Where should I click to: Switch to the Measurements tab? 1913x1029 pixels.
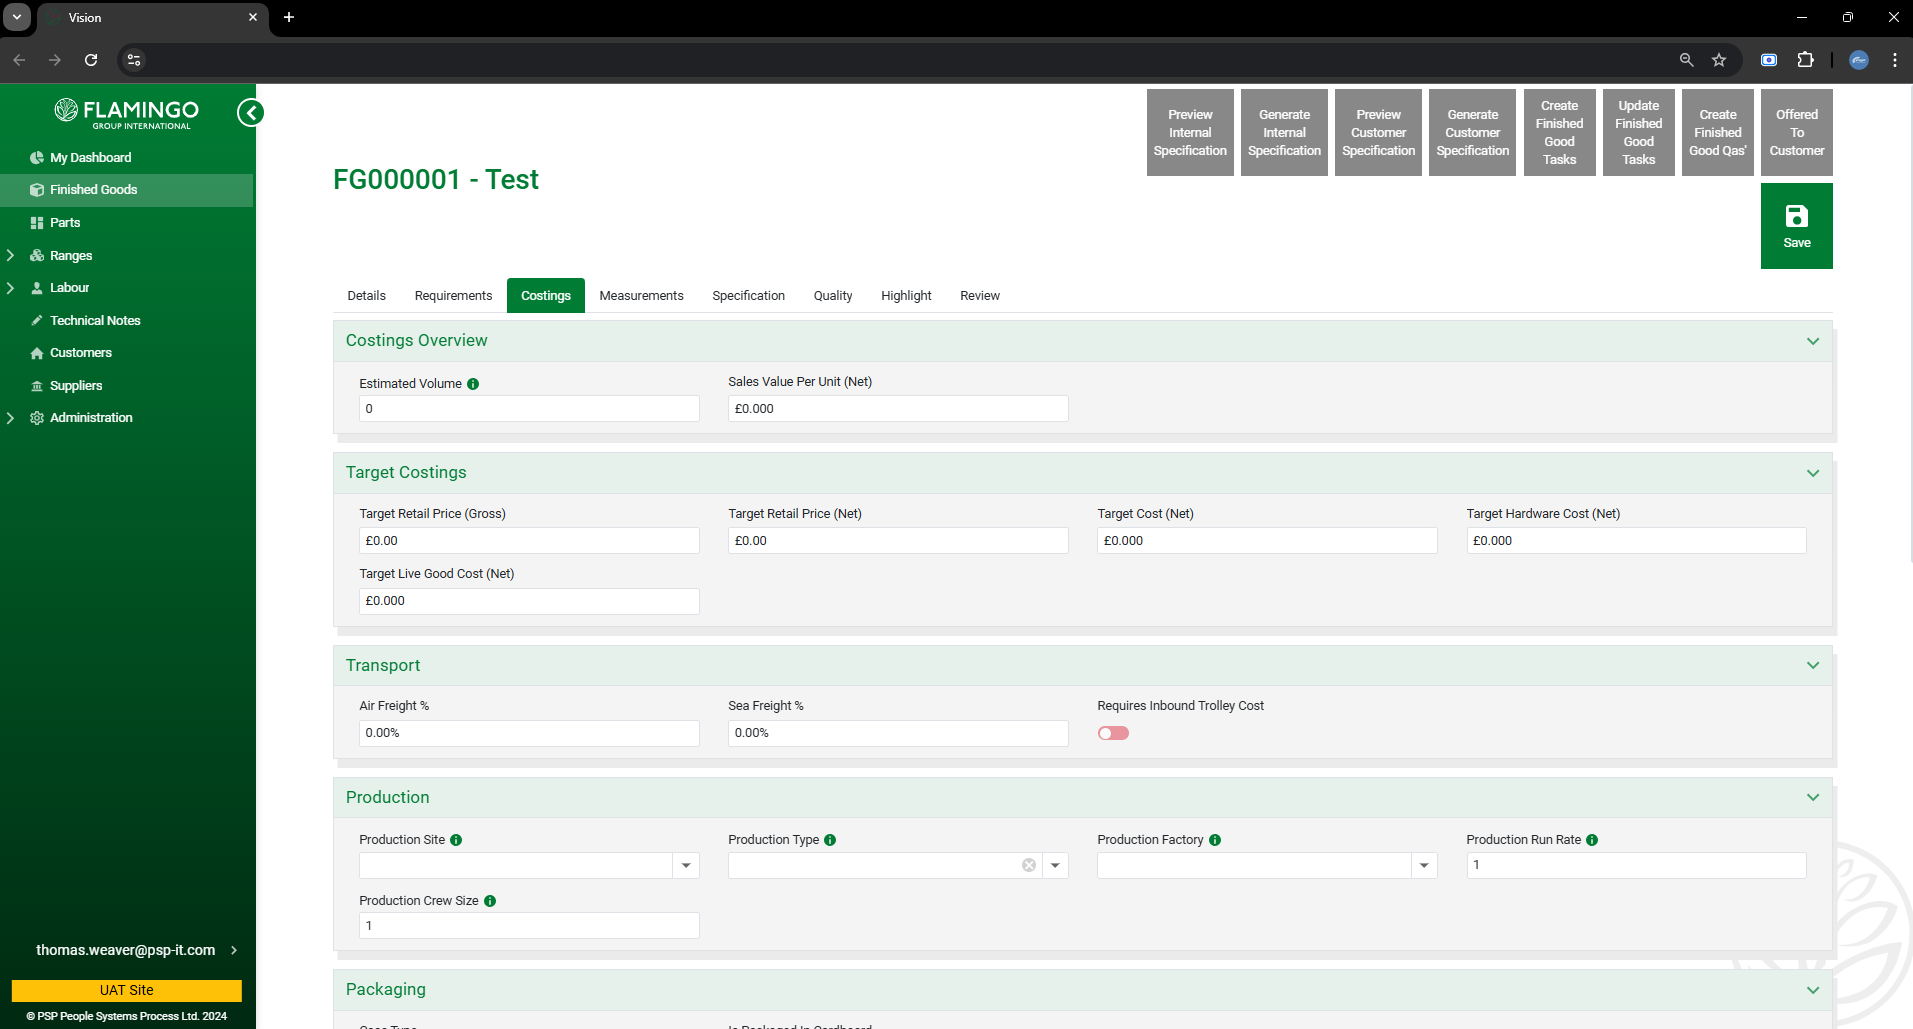[641, 296]
